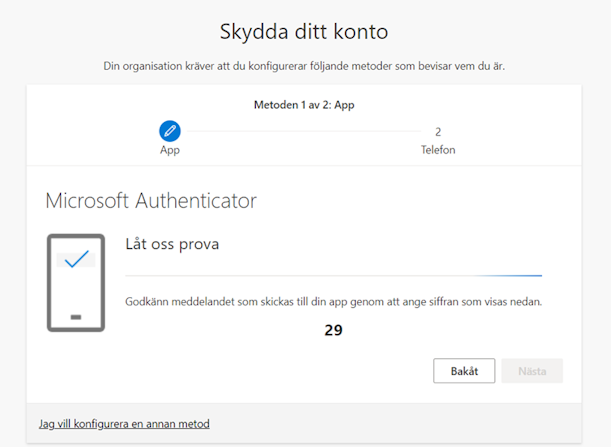This screenshot has height=447, width=611.
Task: Click the progress bar under Låt oss prova
Action: 334,276
